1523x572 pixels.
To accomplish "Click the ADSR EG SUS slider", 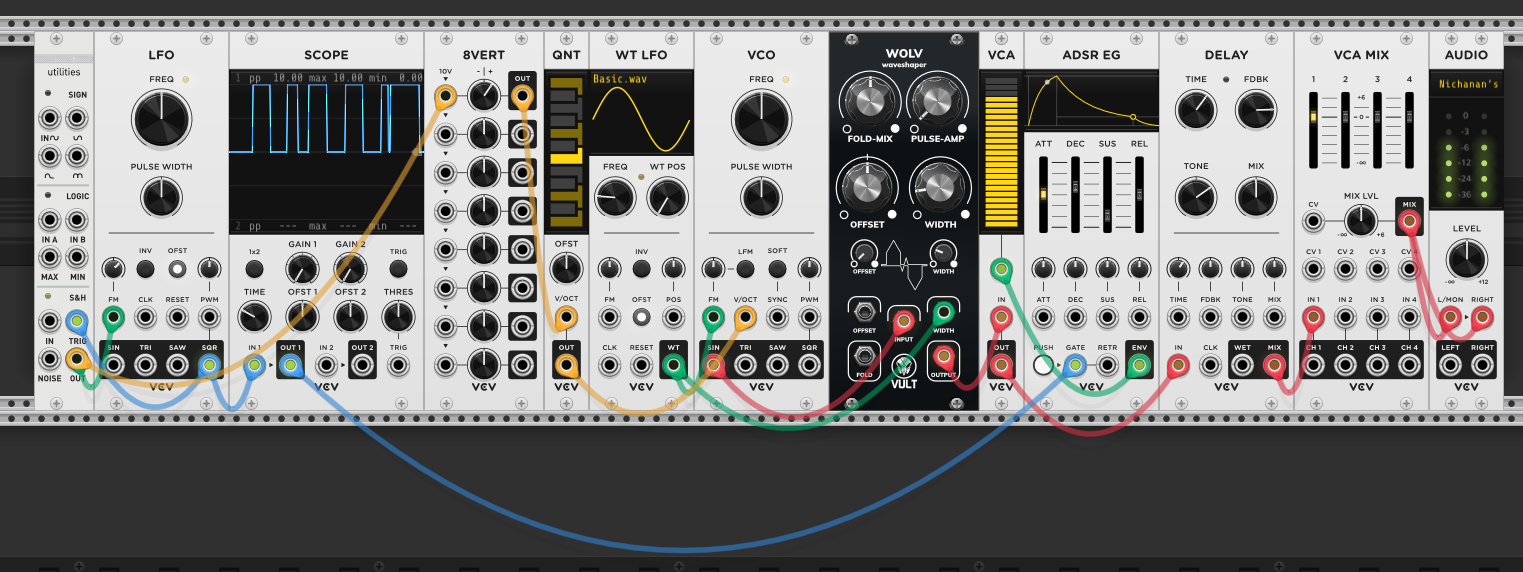I will pyautogui.click(x=1107, y=195).
